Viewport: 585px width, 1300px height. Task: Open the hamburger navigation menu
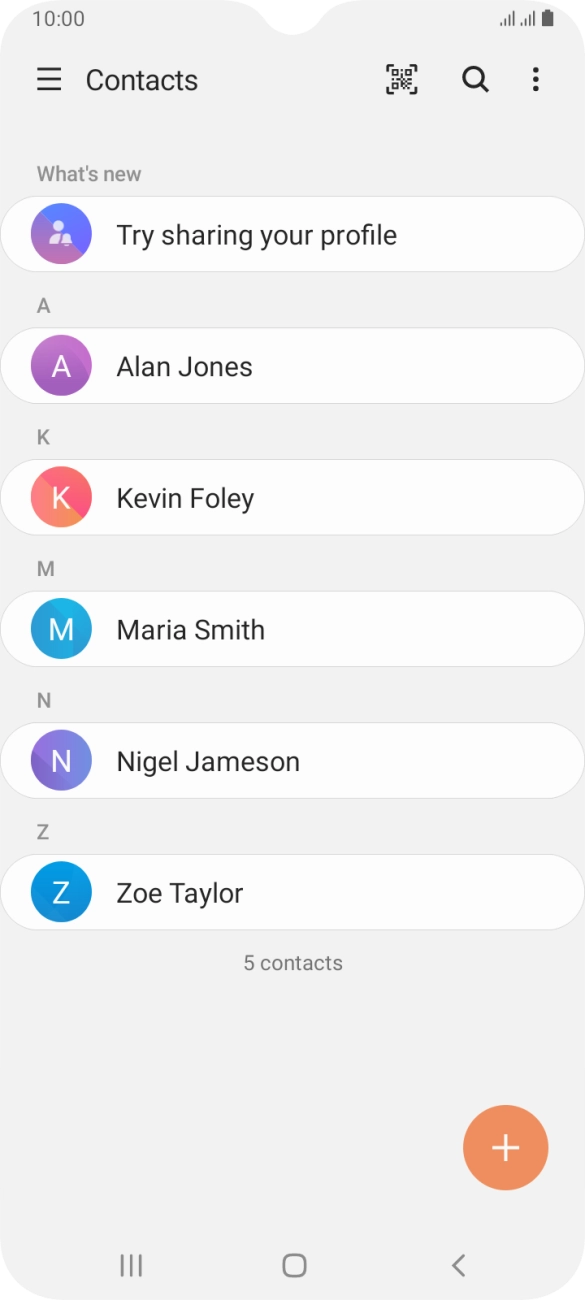point(49,80)
